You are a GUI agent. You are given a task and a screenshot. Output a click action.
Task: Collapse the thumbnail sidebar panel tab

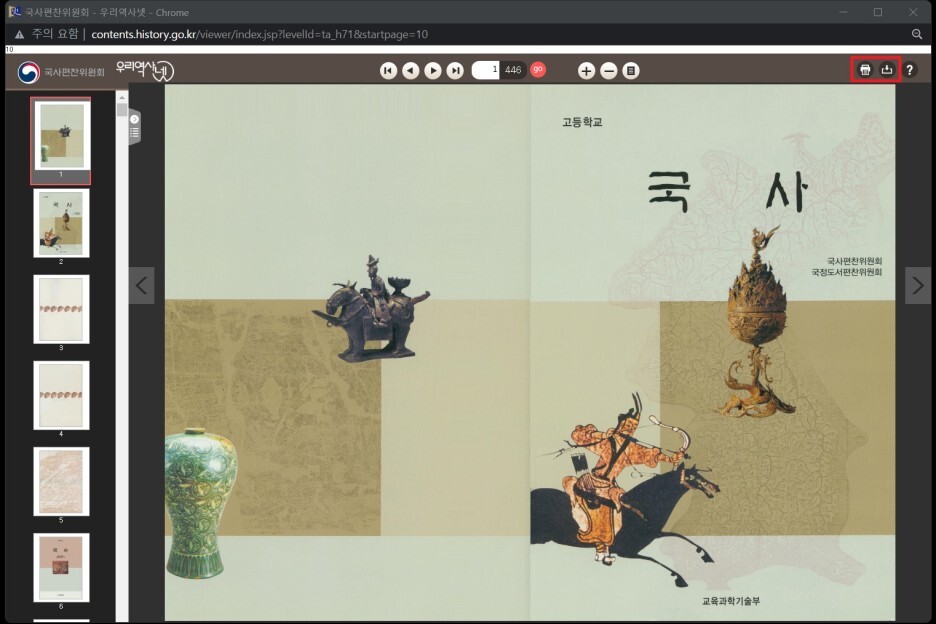(x=134, y=127)
